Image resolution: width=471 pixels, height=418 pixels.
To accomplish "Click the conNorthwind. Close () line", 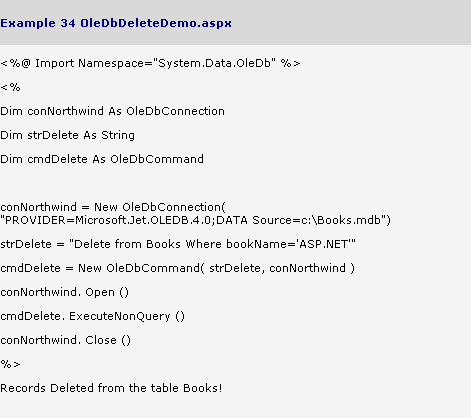I will click(66, 340).
